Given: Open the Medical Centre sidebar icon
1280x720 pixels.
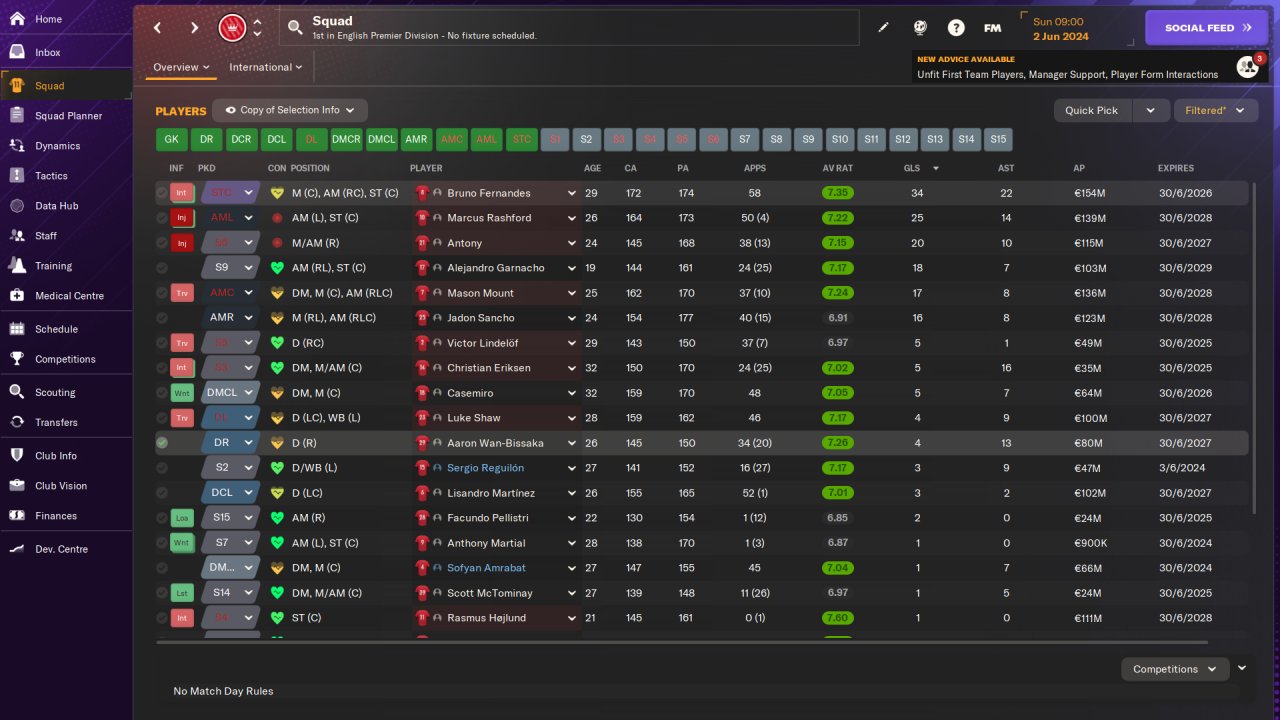Looking at the screenshot, I should [x=17, y=296].
